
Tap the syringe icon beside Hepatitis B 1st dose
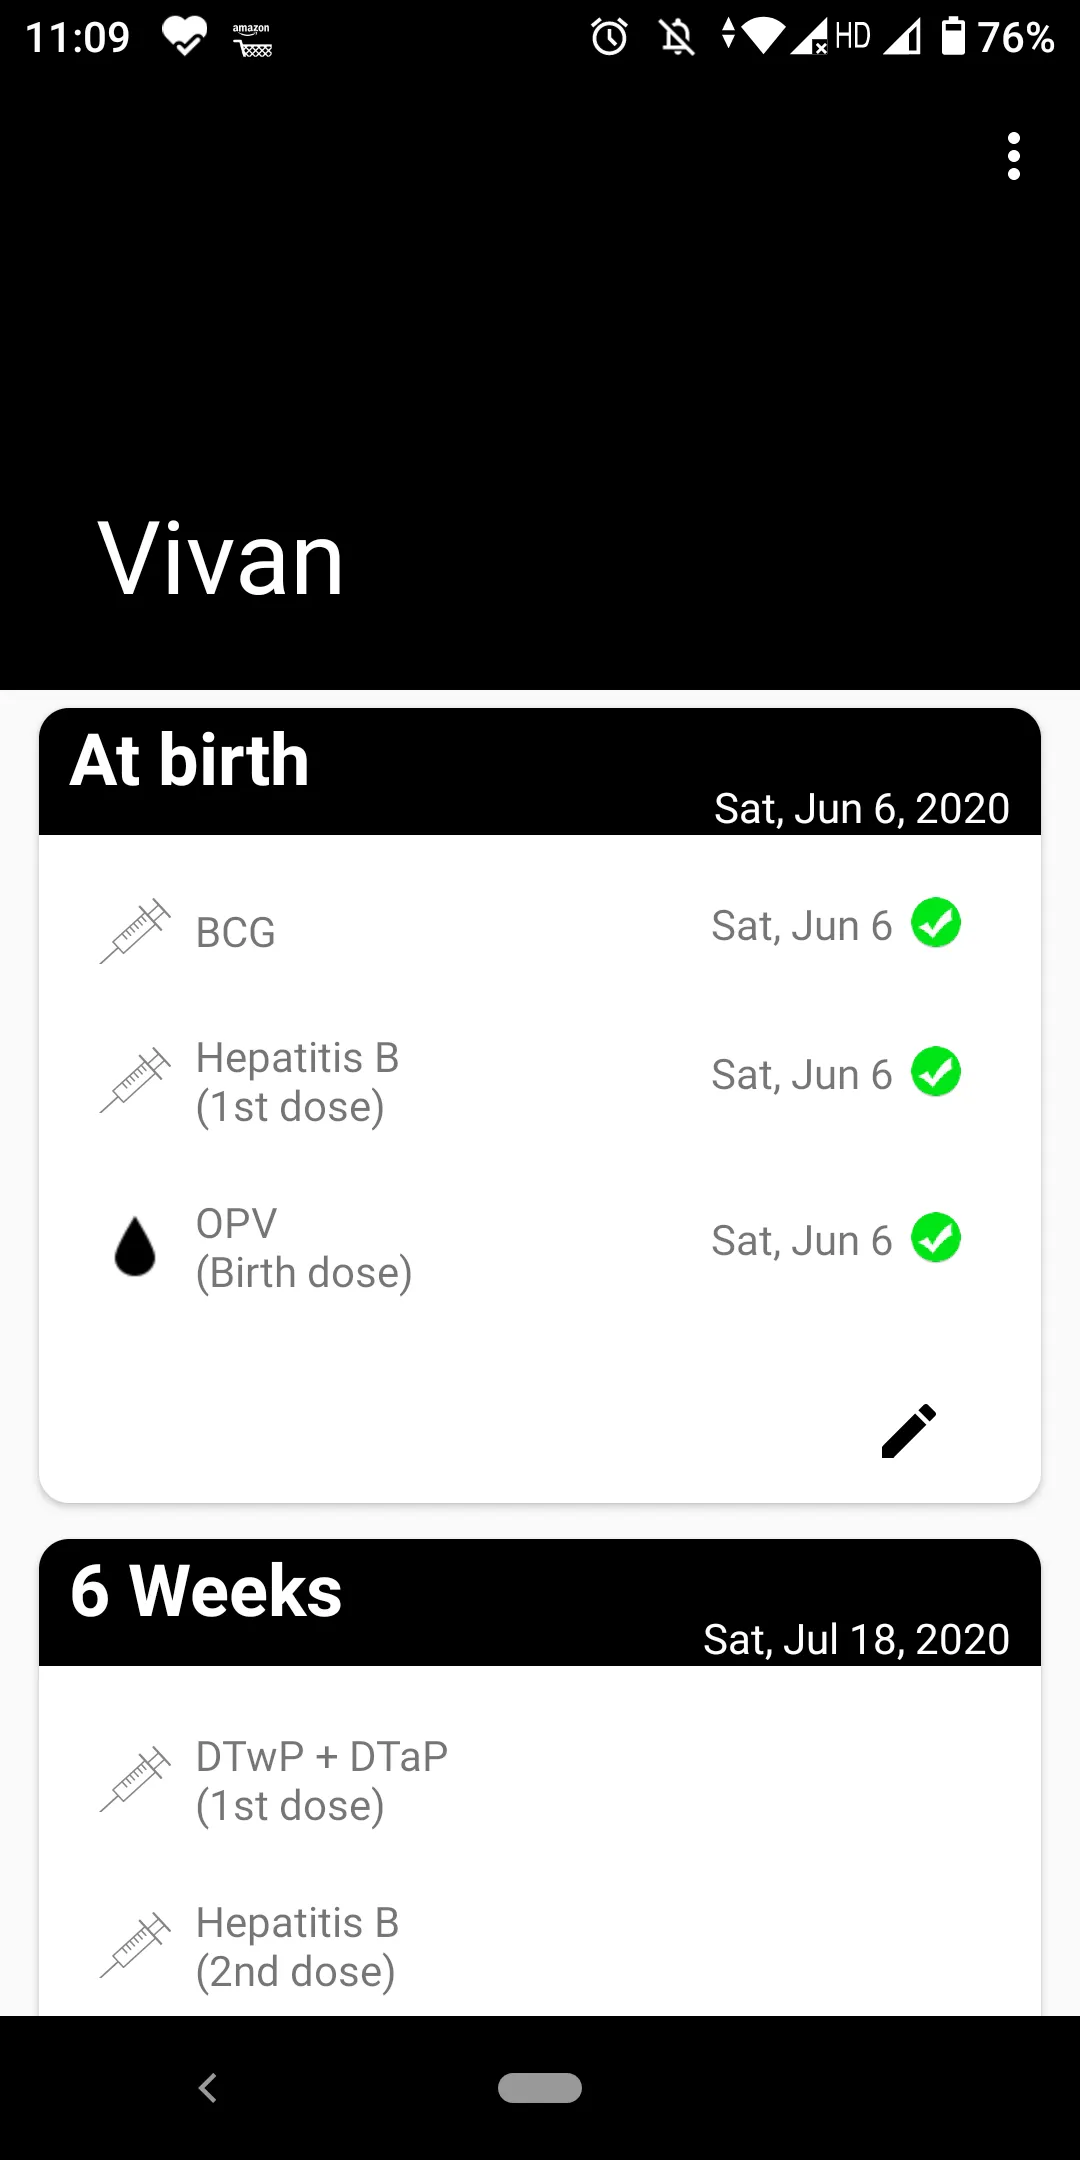point(135,1081)
